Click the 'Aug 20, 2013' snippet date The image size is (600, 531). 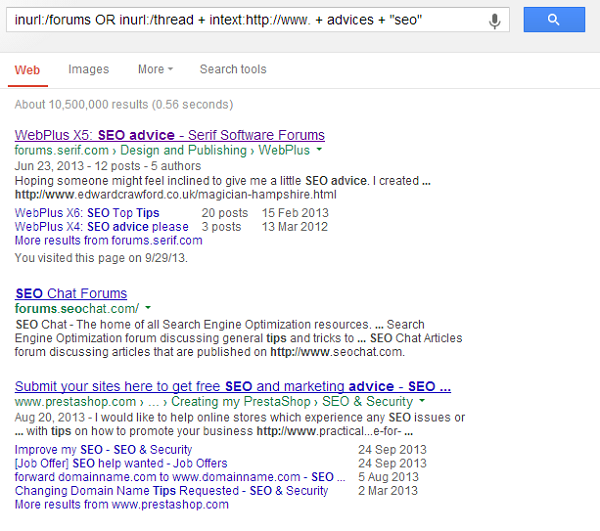tap(50, 417)
